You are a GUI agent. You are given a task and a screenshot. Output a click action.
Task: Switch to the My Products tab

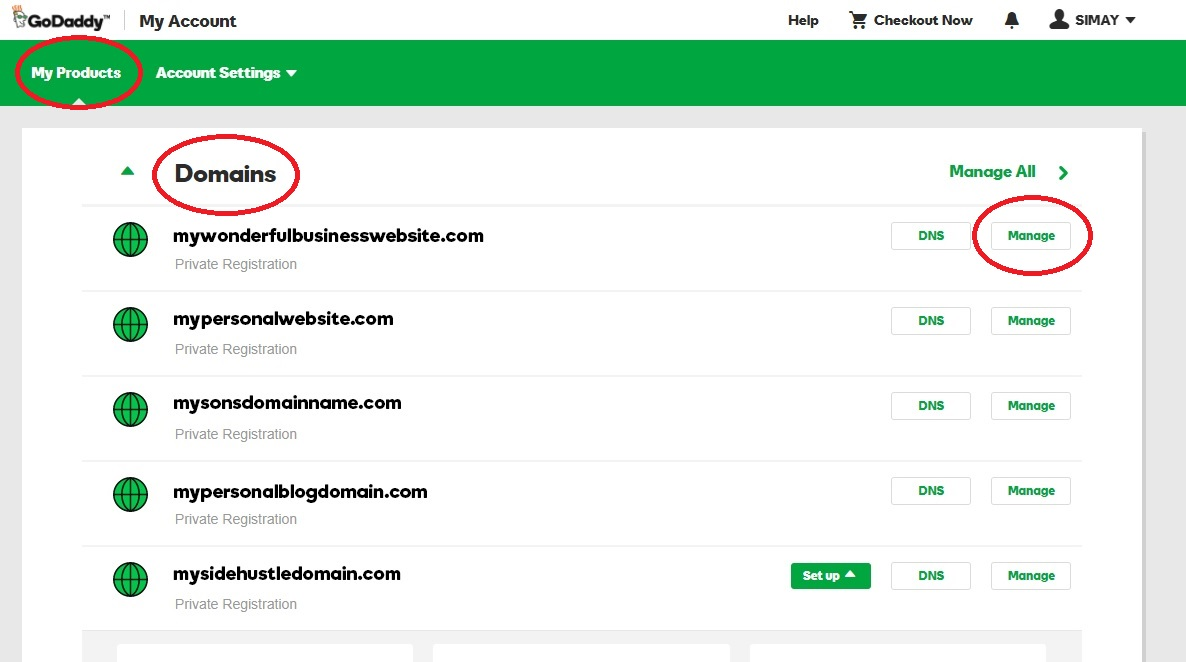[78, 72]
